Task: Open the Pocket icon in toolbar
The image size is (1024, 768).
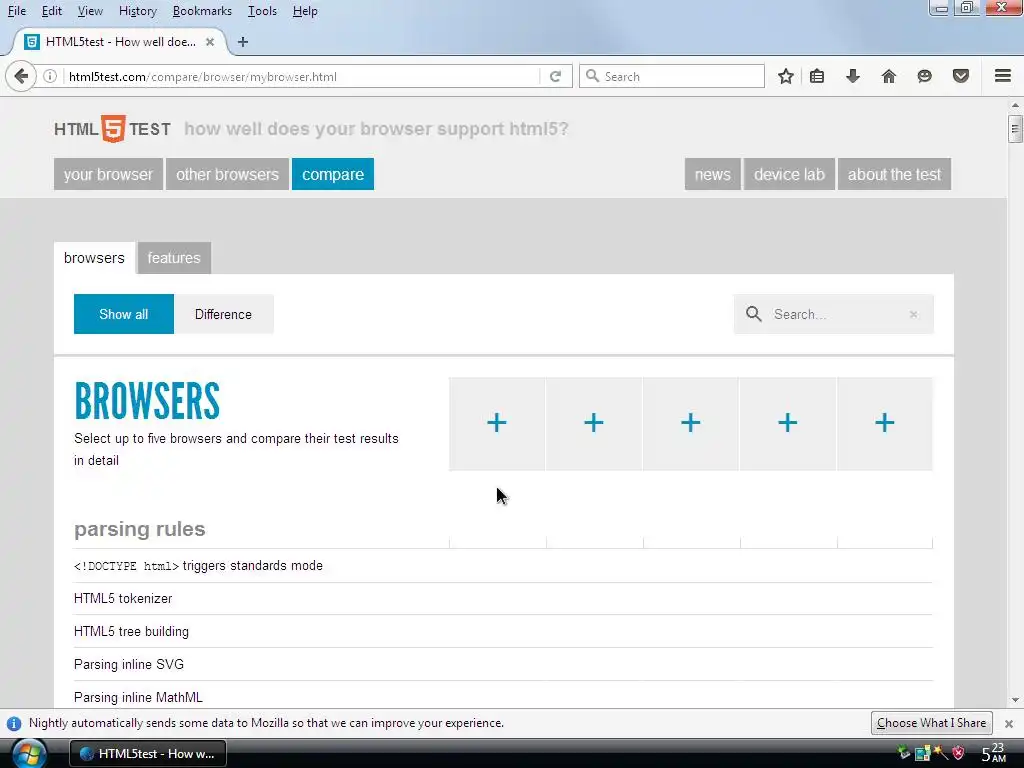Action: pos(961,76)
